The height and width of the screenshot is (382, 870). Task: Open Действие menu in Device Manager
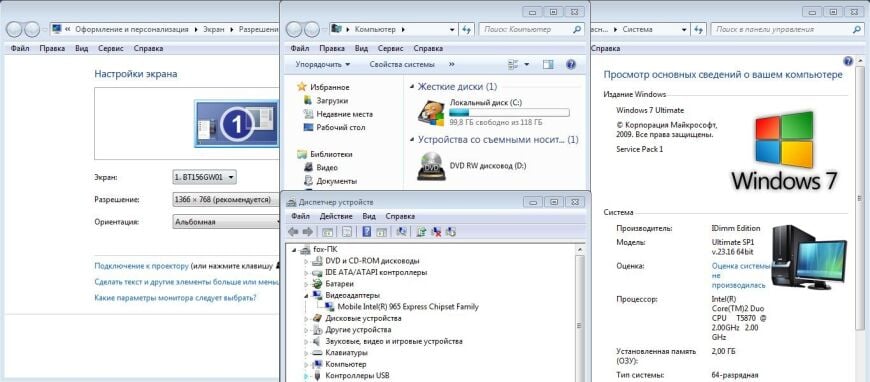tap(336, 216)
